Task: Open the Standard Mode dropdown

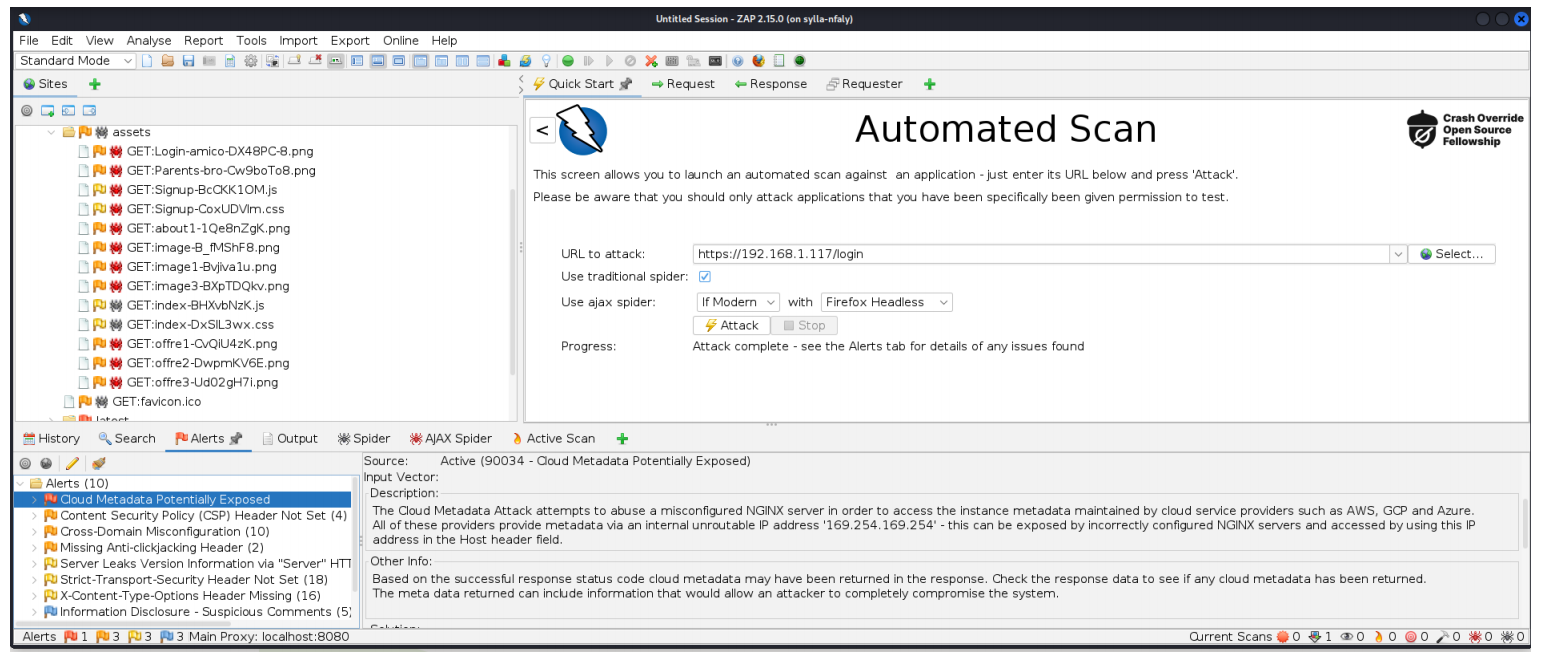Action: pyautogui.click(x=76, y=61)
